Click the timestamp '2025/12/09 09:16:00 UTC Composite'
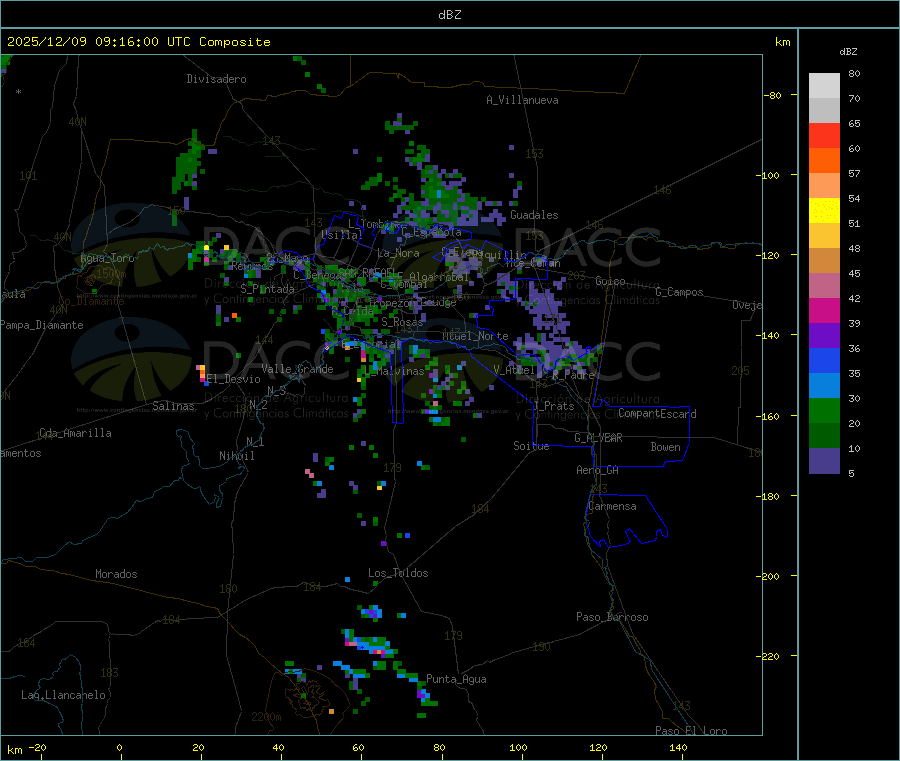 click(x=138, y=42)
